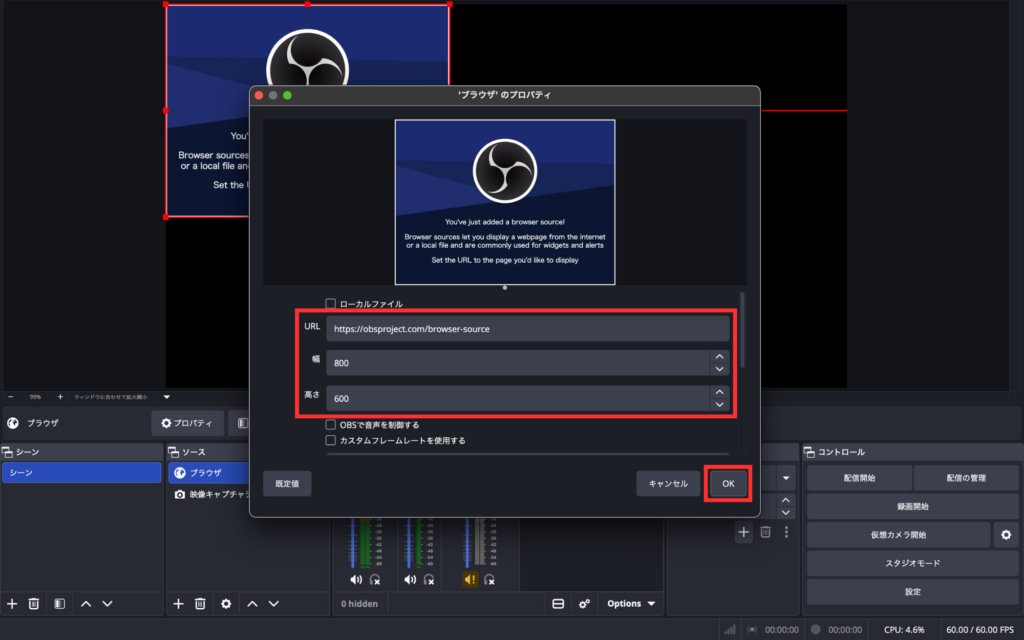Toggle monitoring headphone icon on leftmost mixer channel
Viewport: 1024px width, 640px height.
(376, 579)
